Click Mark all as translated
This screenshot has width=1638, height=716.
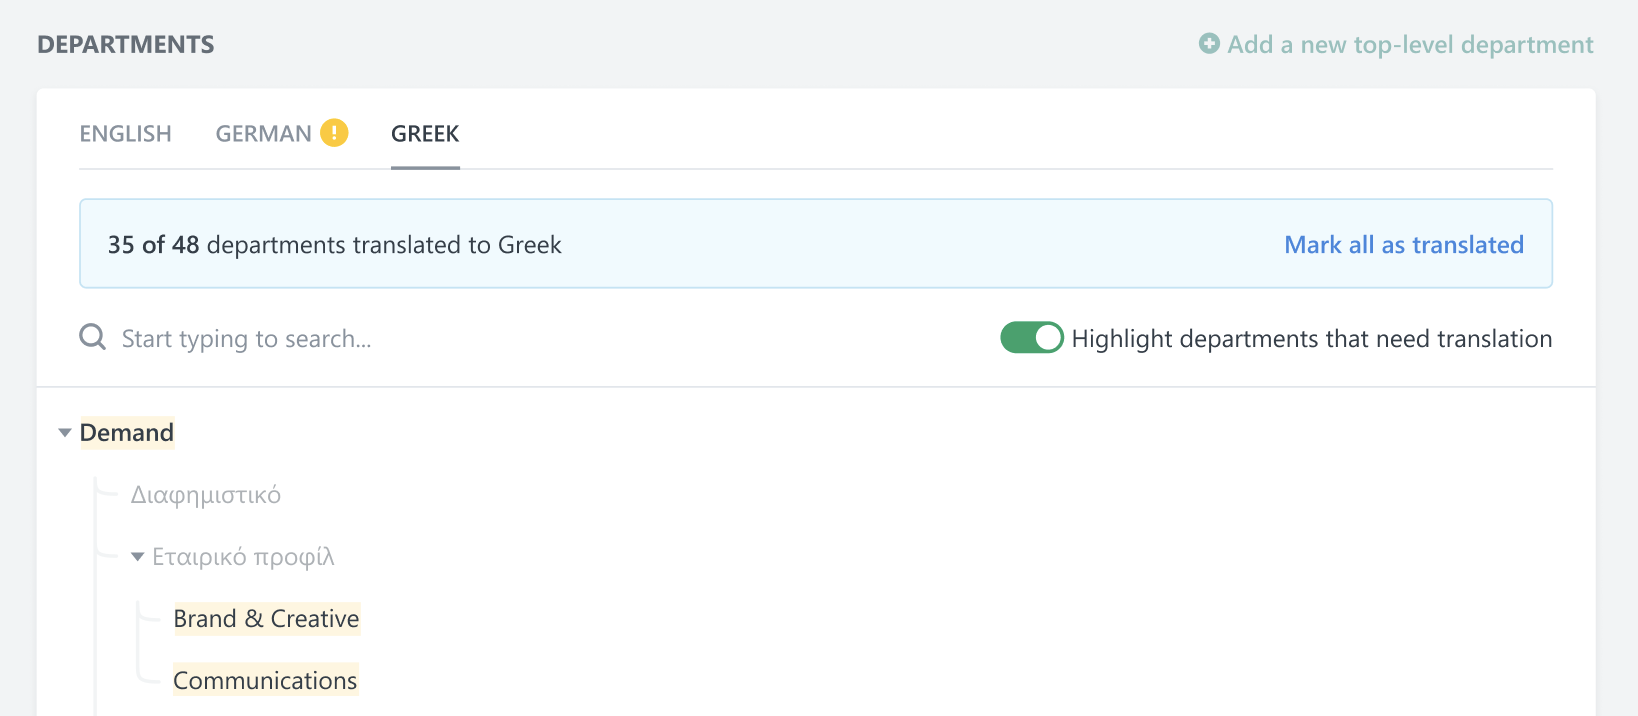coord(1404,245)
